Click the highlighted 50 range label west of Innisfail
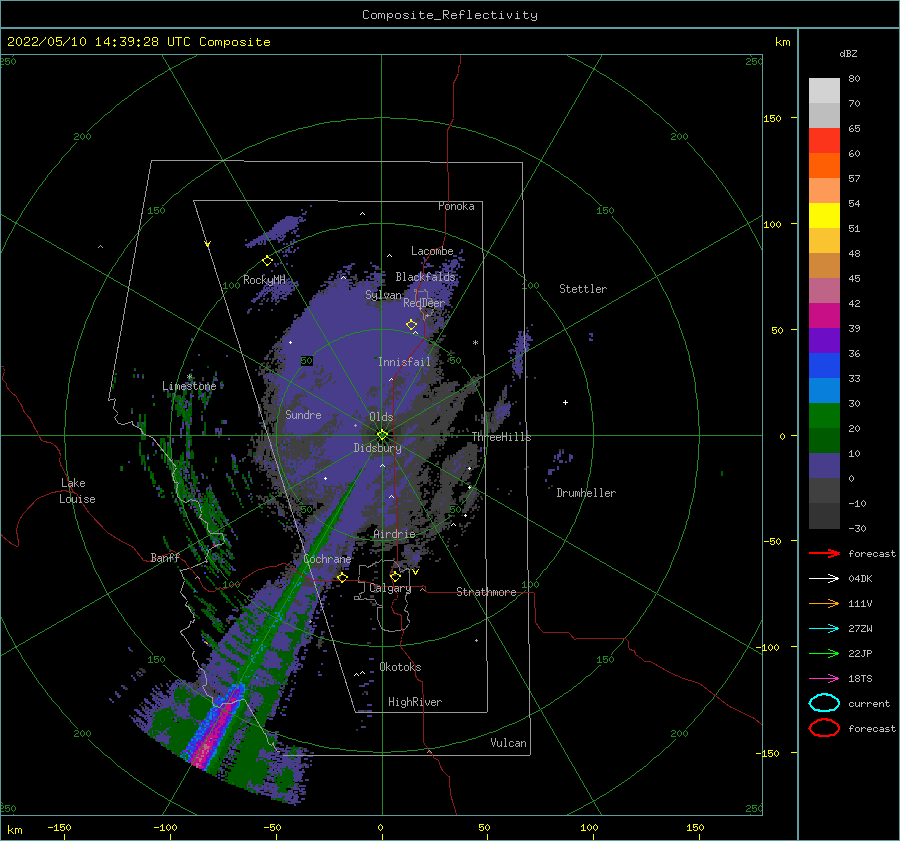900x841 pixels. pyautogui.click(x=307, y=361)
